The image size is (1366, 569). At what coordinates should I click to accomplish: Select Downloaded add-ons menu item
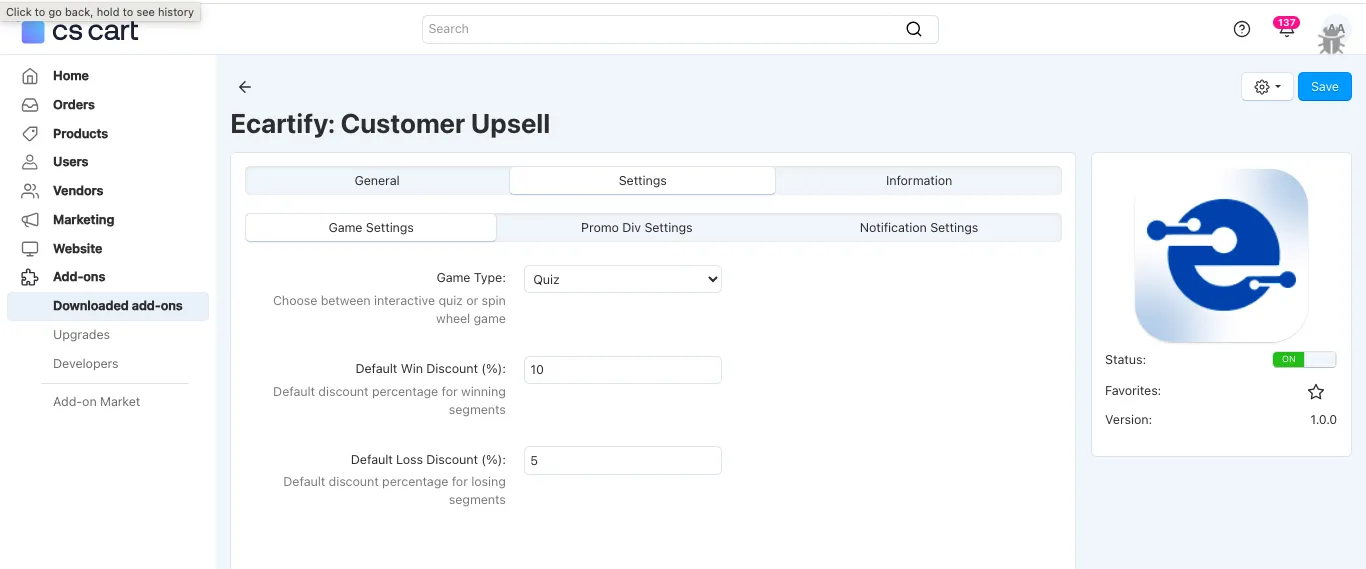(x=108, y=306)
